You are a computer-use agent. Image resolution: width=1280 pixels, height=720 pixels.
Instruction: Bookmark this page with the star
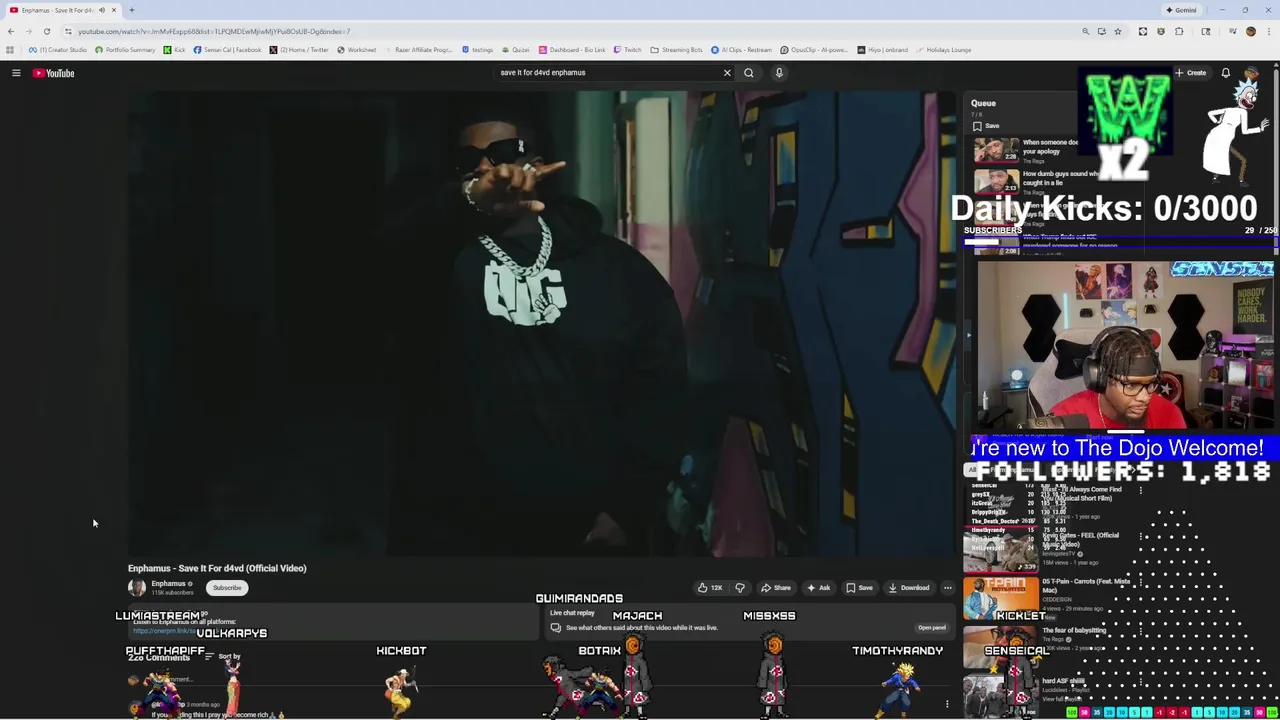click(1118, 31)
